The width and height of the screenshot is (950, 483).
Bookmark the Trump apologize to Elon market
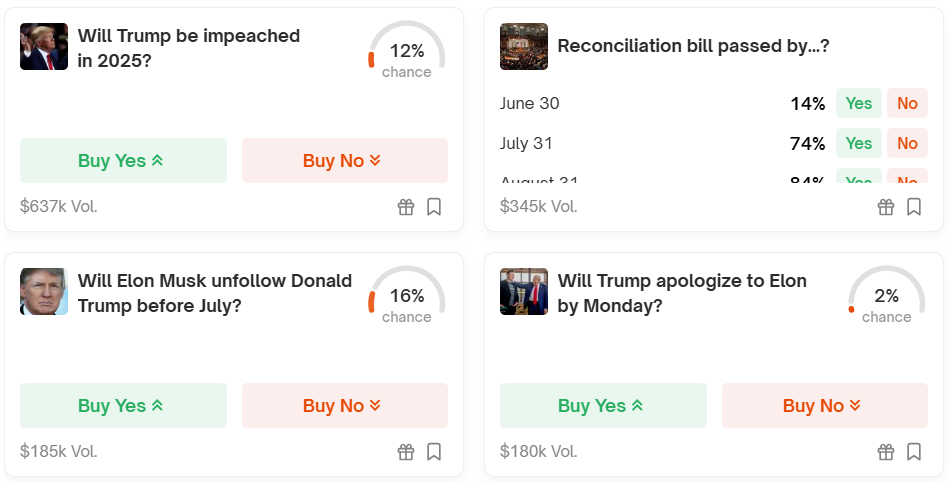(914, 452)
